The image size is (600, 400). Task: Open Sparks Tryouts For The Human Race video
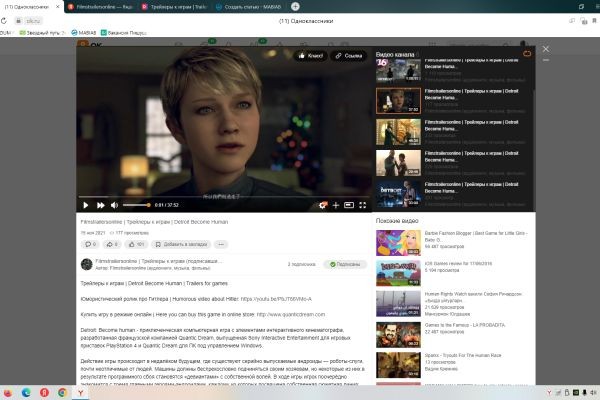(398, 365)
